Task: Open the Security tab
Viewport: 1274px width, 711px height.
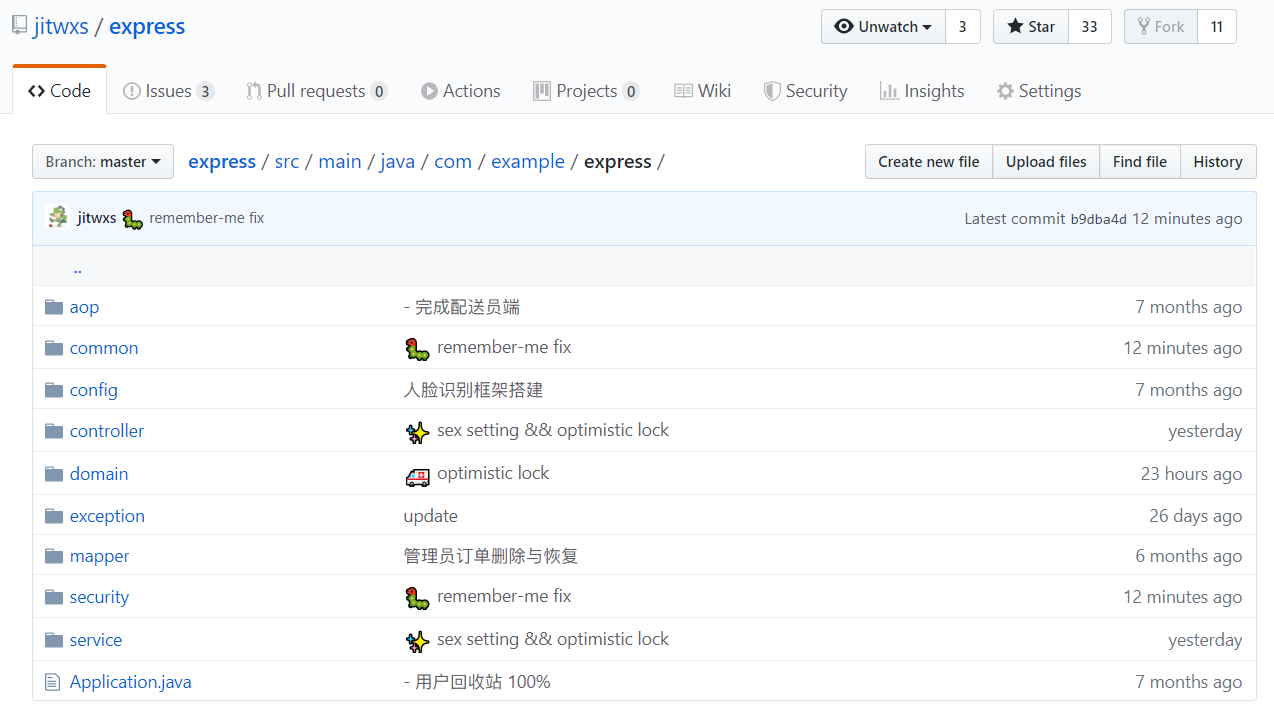Action: 805,91
